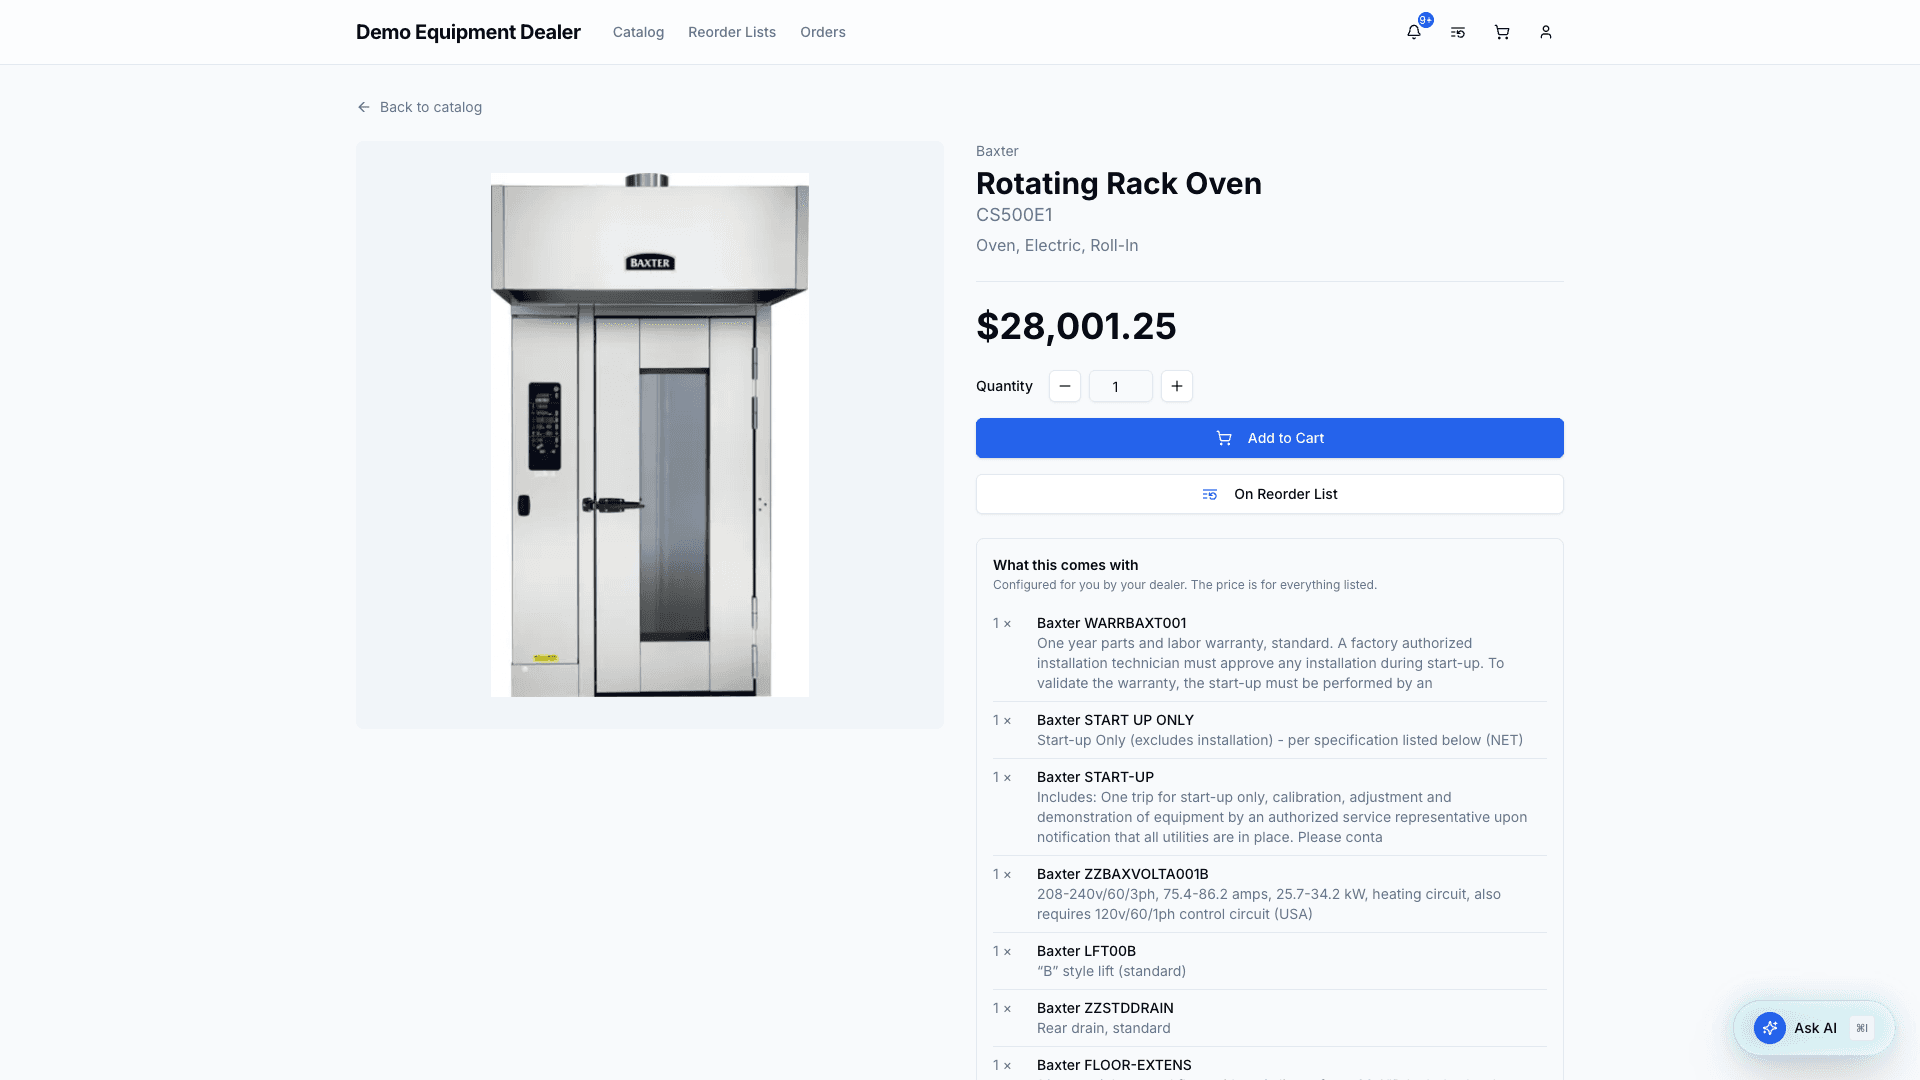Select the Baxter START-UP item text

(1095, 777)
